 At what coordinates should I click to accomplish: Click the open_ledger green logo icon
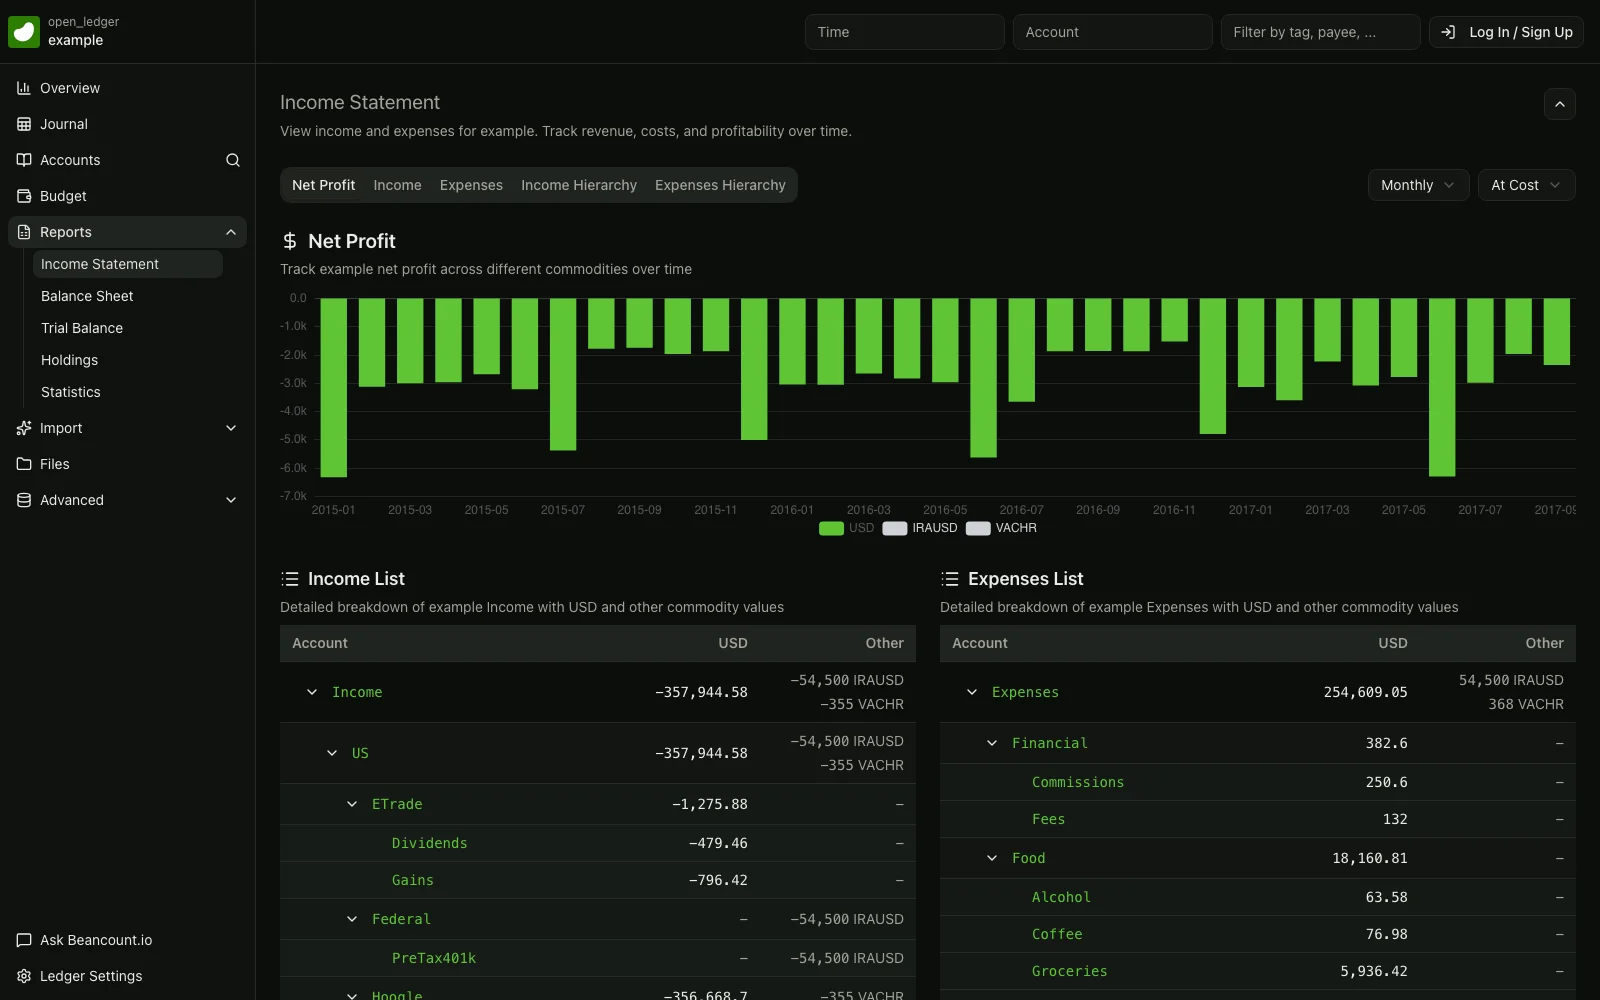pos(24,32)
